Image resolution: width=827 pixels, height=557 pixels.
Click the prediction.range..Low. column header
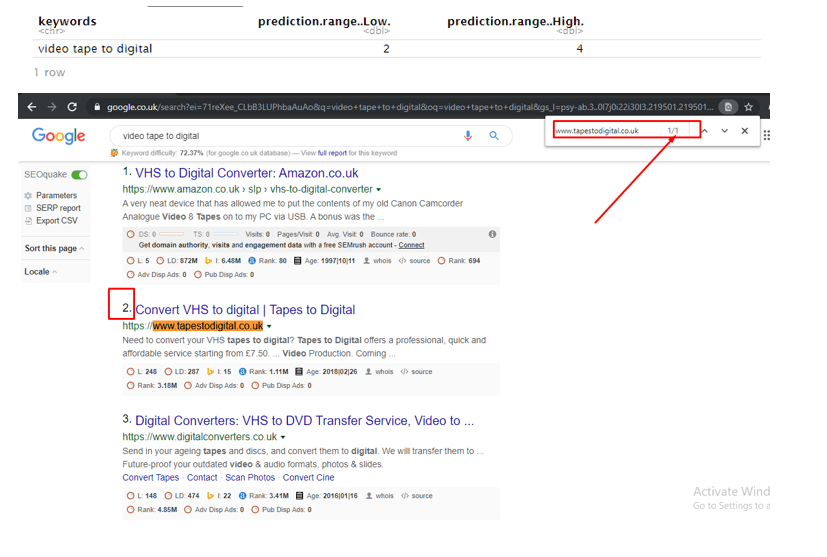(324, 22)
